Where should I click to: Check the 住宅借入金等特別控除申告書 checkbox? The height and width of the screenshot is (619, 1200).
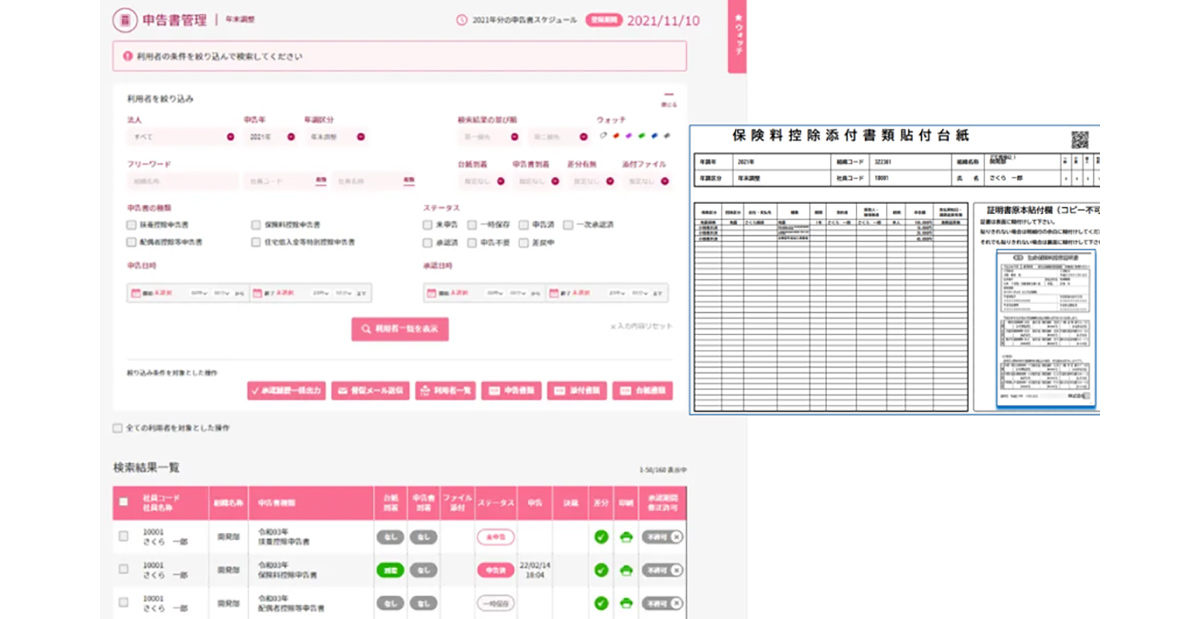point(257,243)
